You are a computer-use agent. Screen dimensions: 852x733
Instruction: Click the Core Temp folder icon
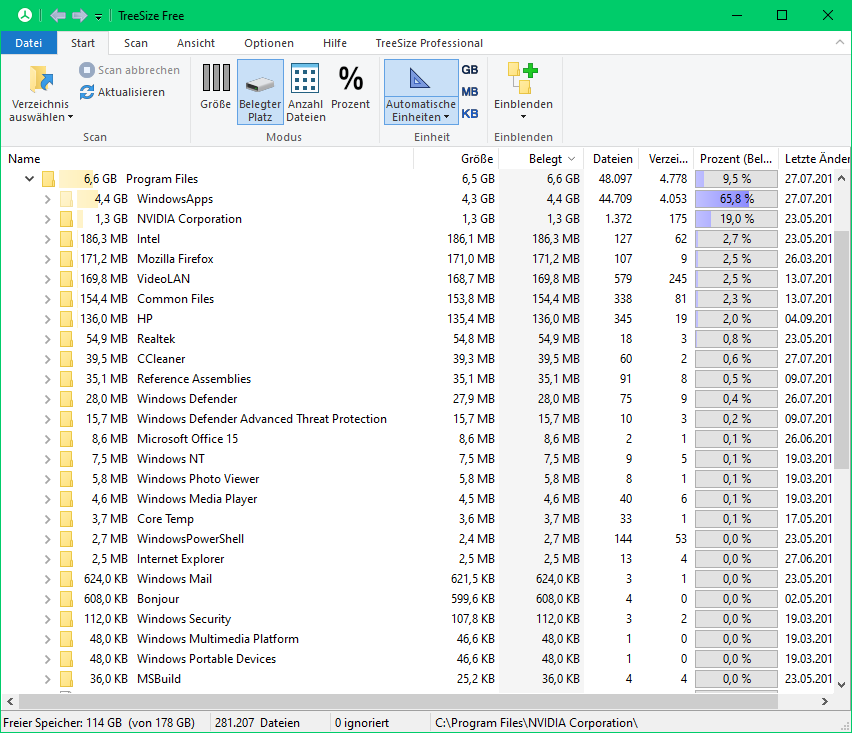click(66, 519)
